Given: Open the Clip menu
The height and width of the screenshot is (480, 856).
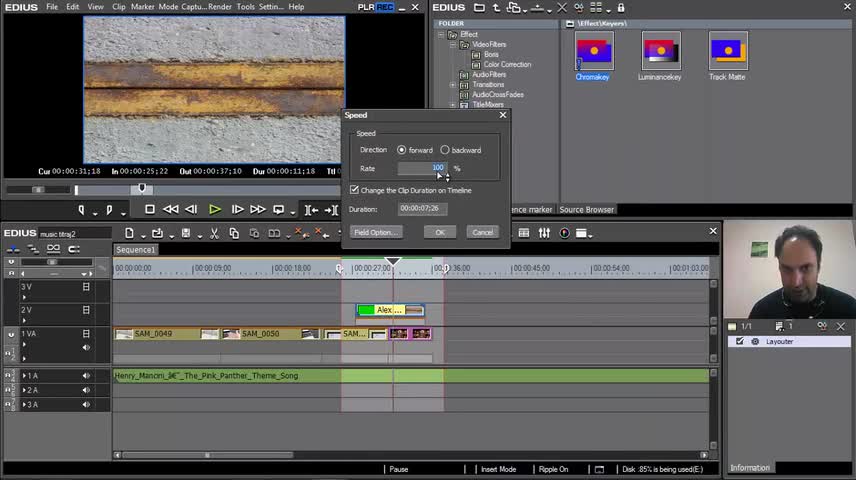Looking at the screenshot, I should (x=119, y=7).
